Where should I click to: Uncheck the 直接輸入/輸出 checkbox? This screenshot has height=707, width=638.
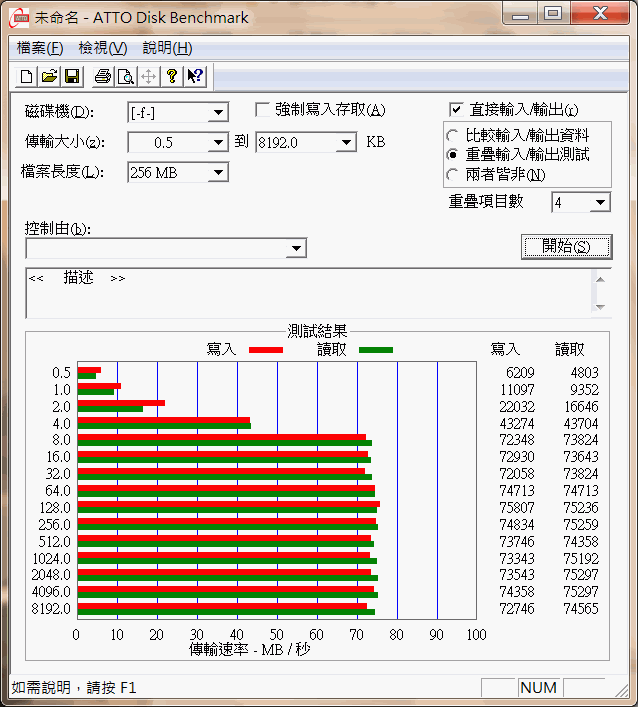point(456,110)
